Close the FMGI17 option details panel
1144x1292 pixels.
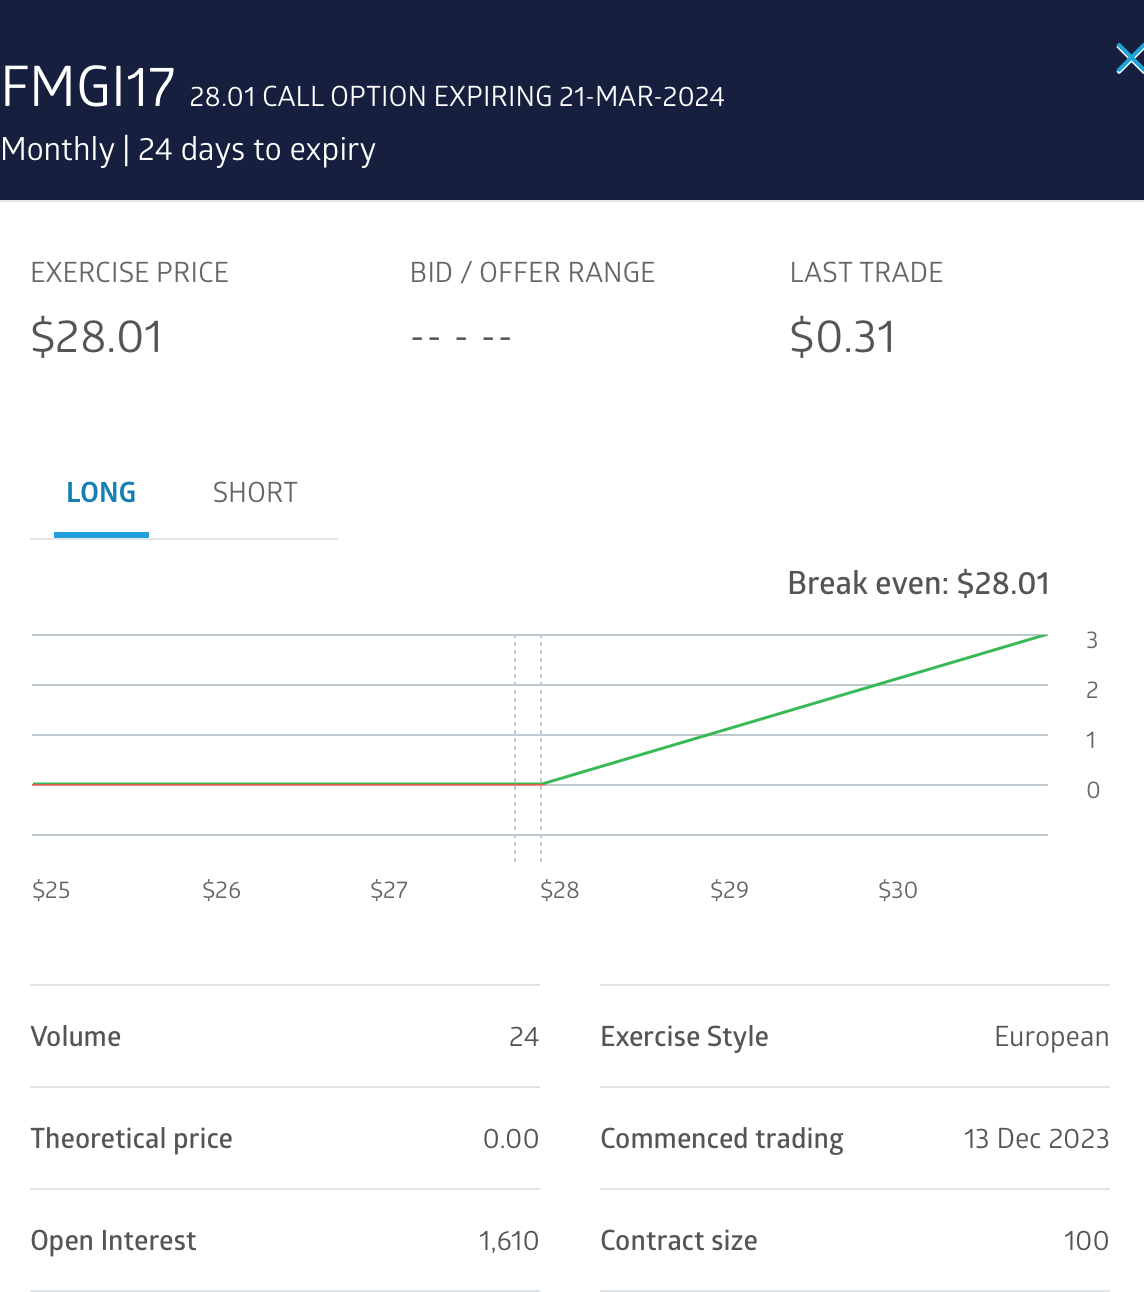[1128, 59]
